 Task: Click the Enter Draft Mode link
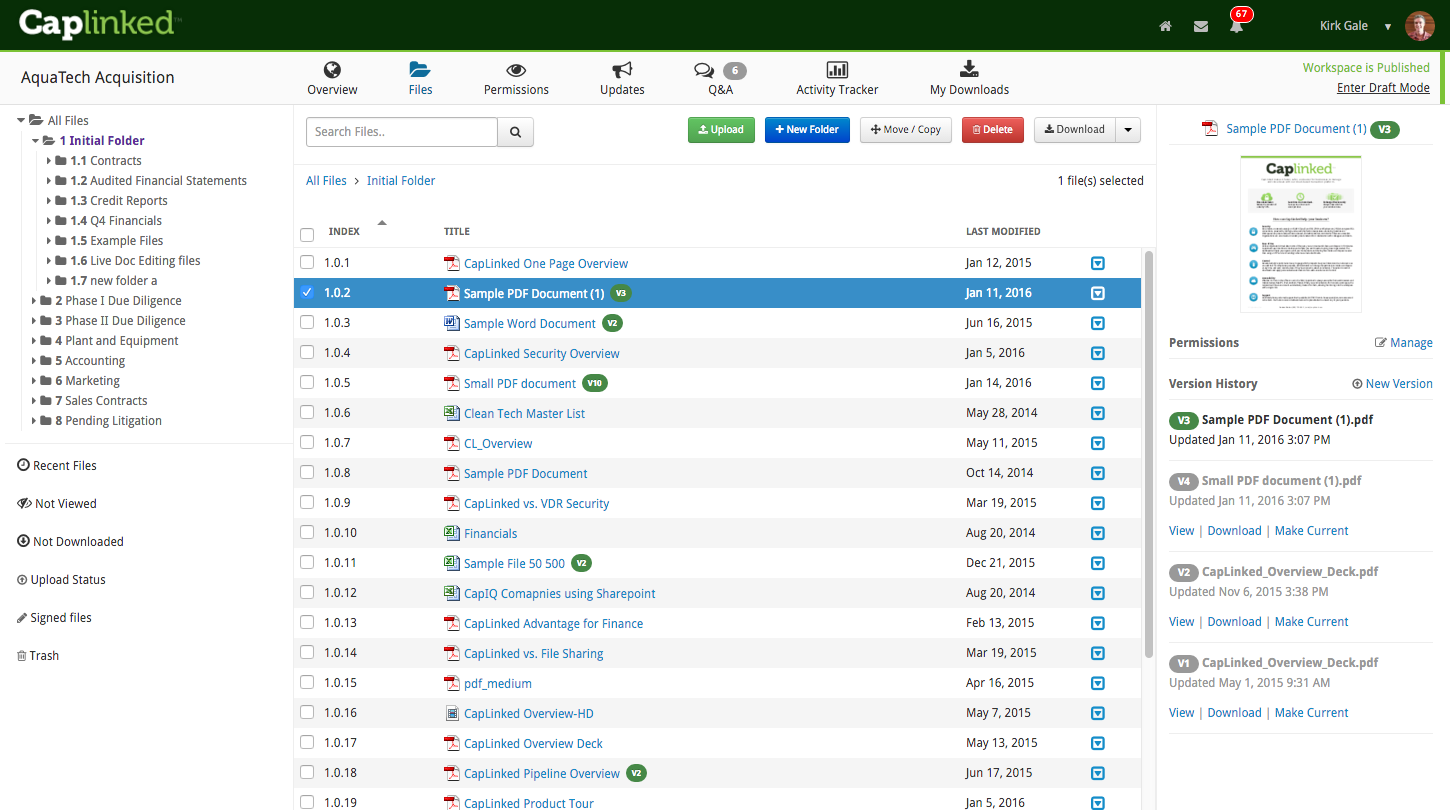[x=1383, y=88]
